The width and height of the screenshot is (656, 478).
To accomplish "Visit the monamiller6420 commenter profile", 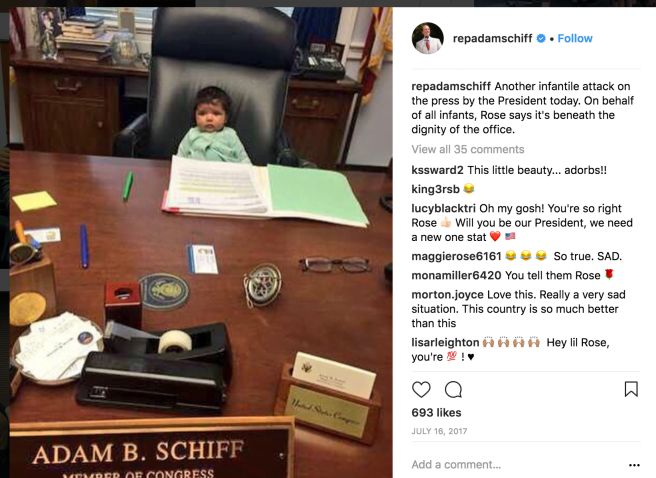I will (x=456, y=275).
